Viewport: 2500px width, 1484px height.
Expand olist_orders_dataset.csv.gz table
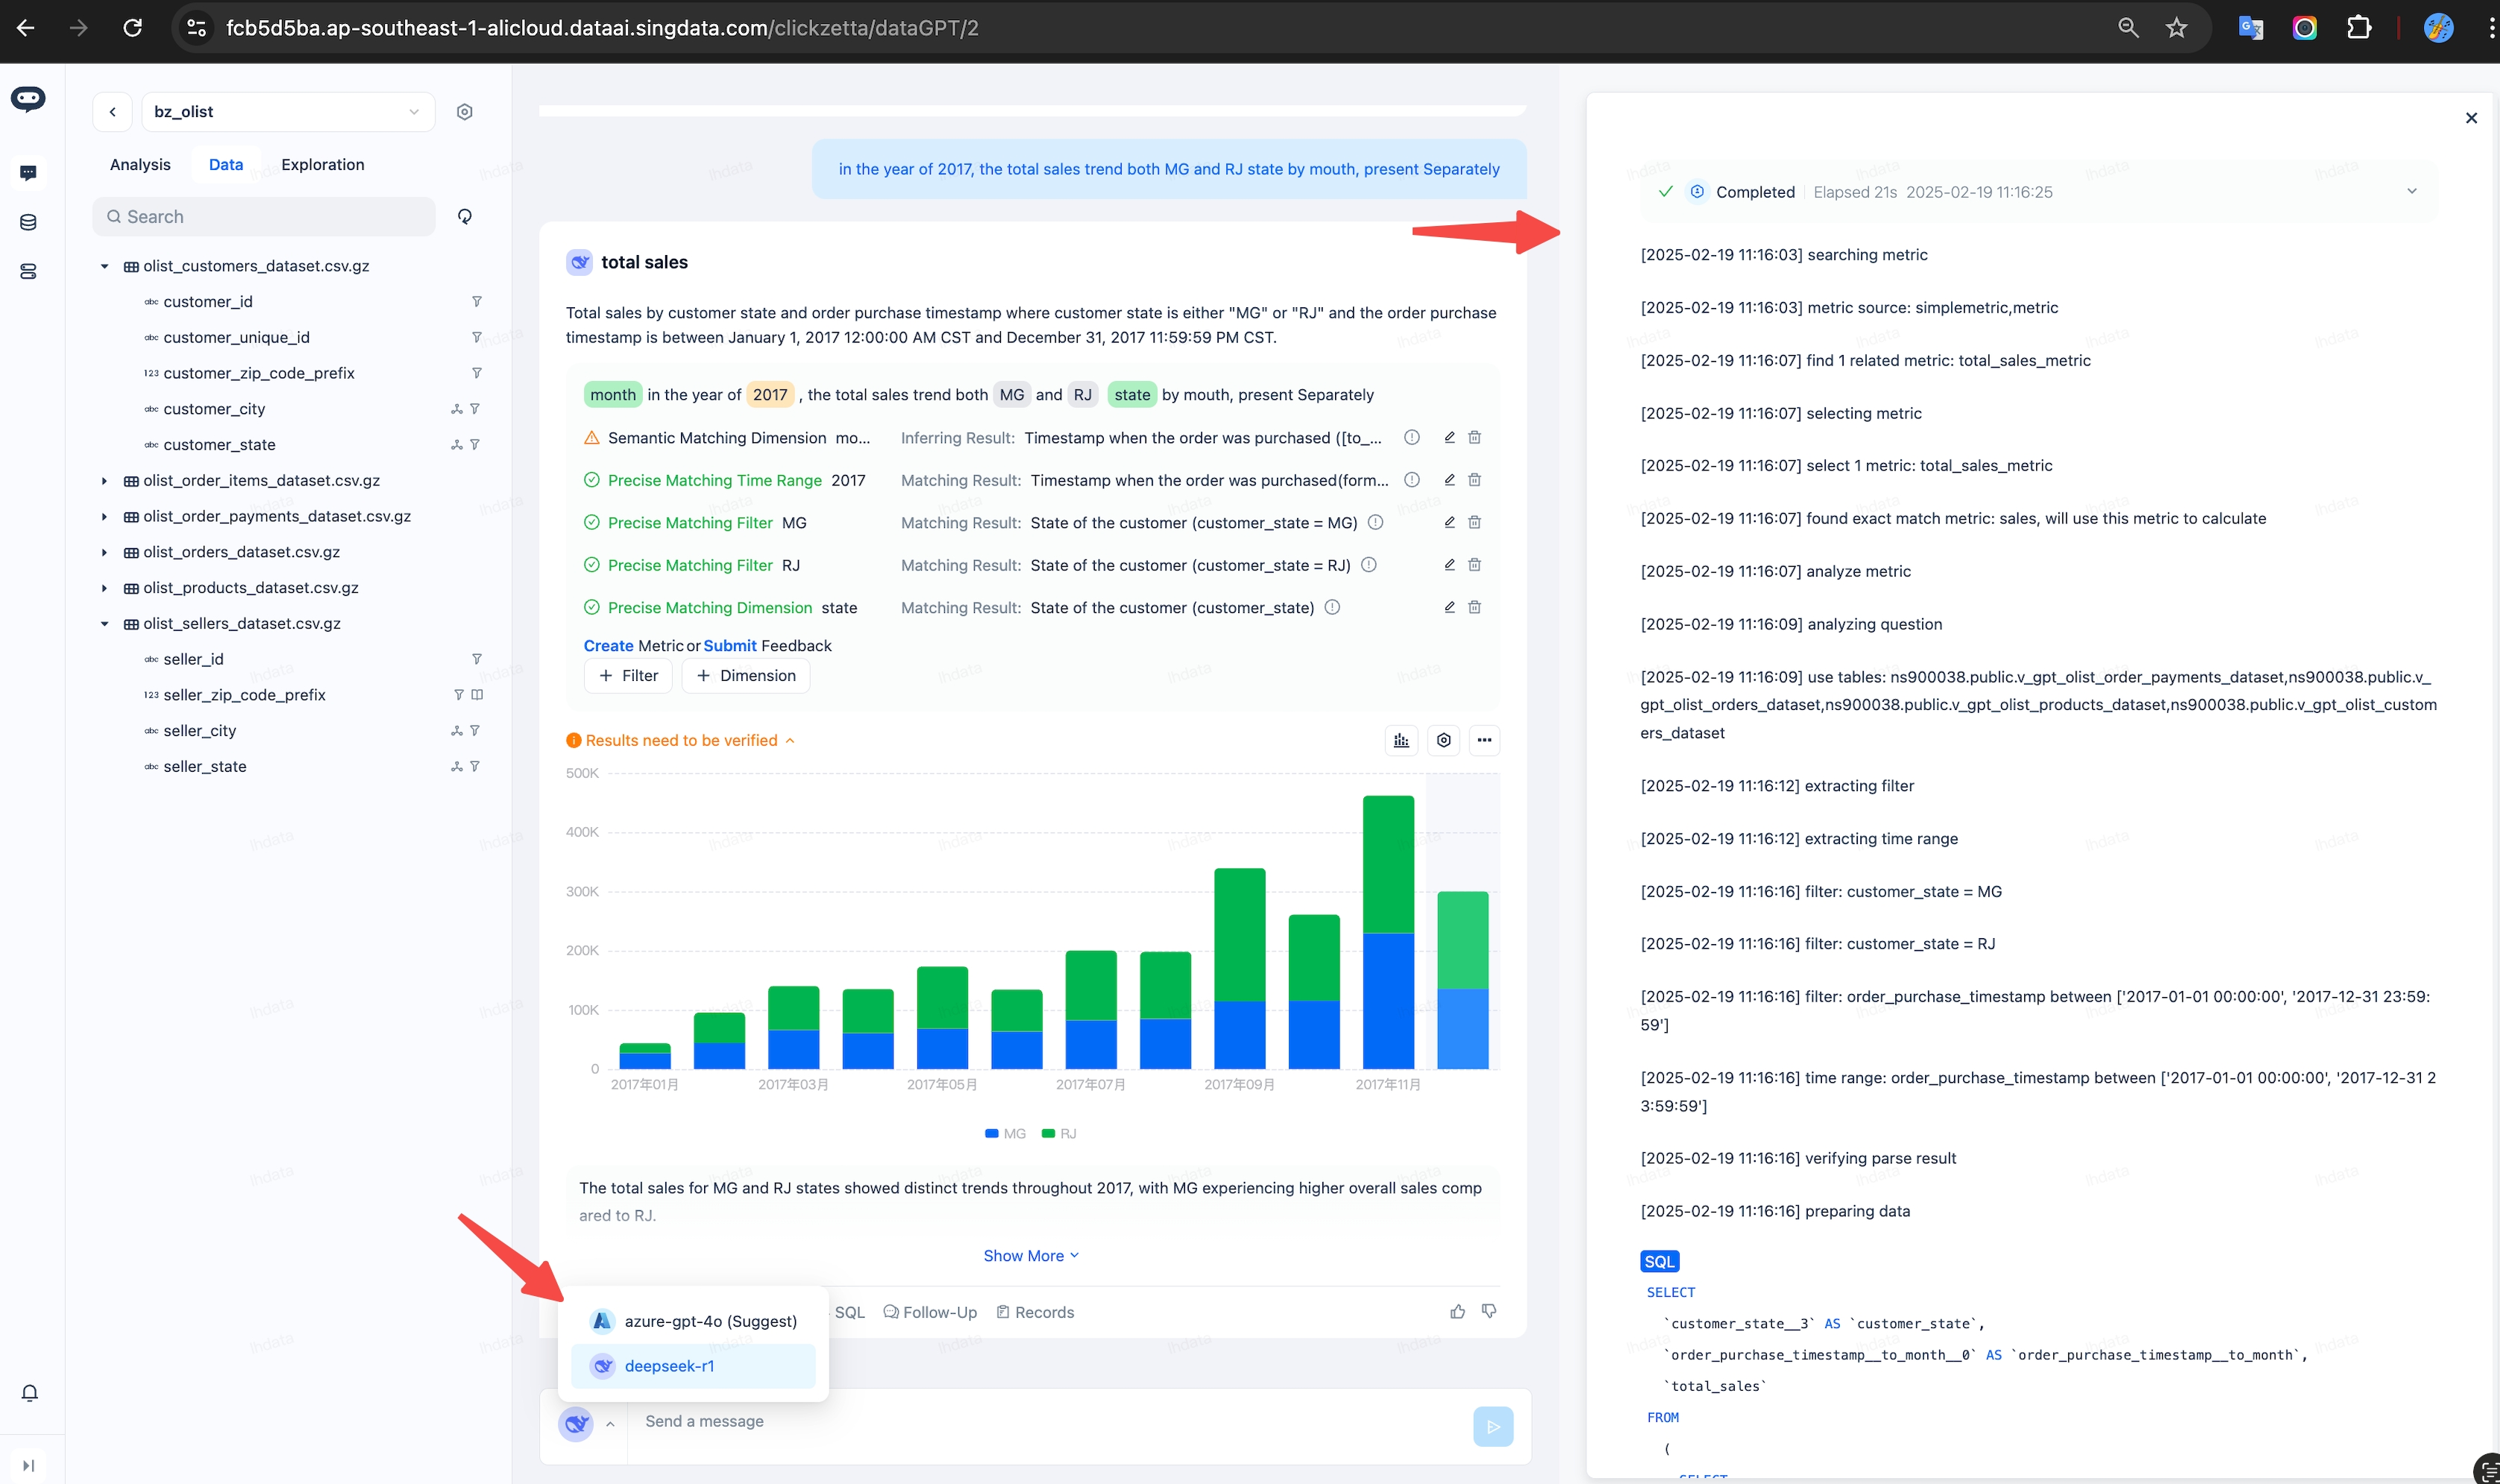pyautogui.click(x=104, y=552)
